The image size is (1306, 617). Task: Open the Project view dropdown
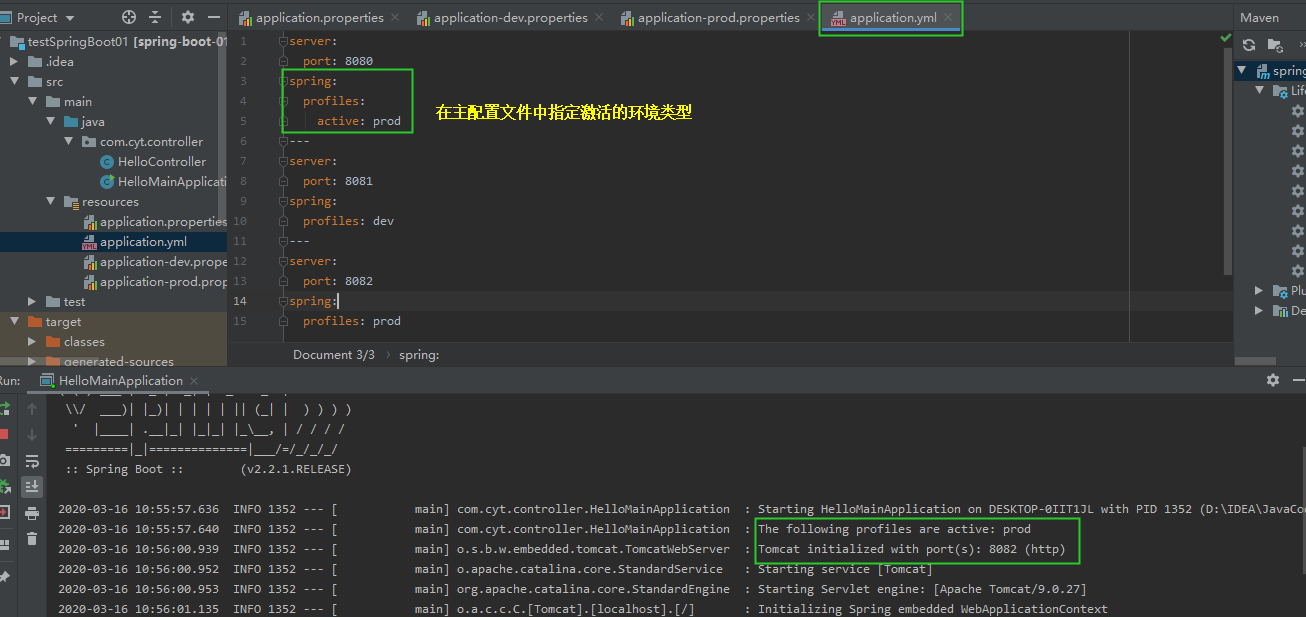point(70,17)
